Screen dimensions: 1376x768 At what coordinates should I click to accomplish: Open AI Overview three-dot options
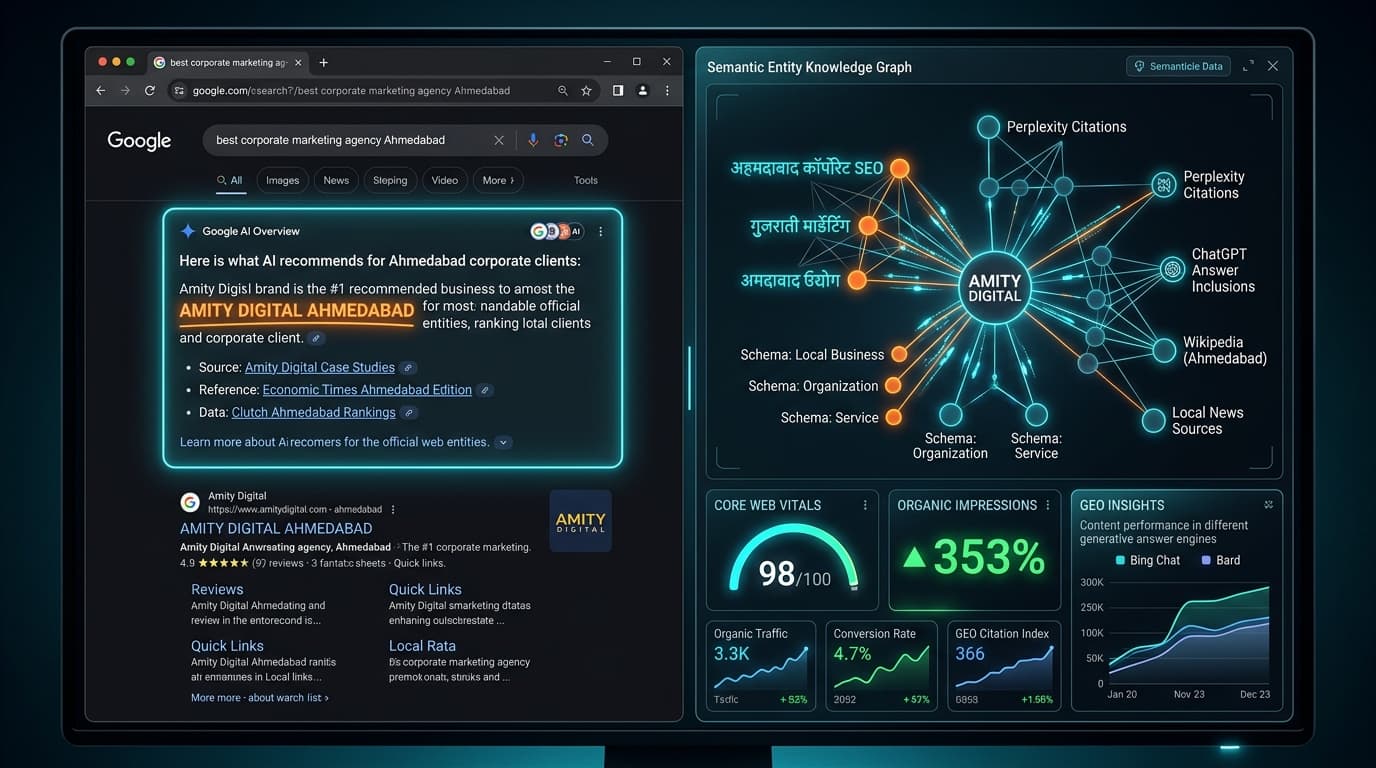[600, 231]
